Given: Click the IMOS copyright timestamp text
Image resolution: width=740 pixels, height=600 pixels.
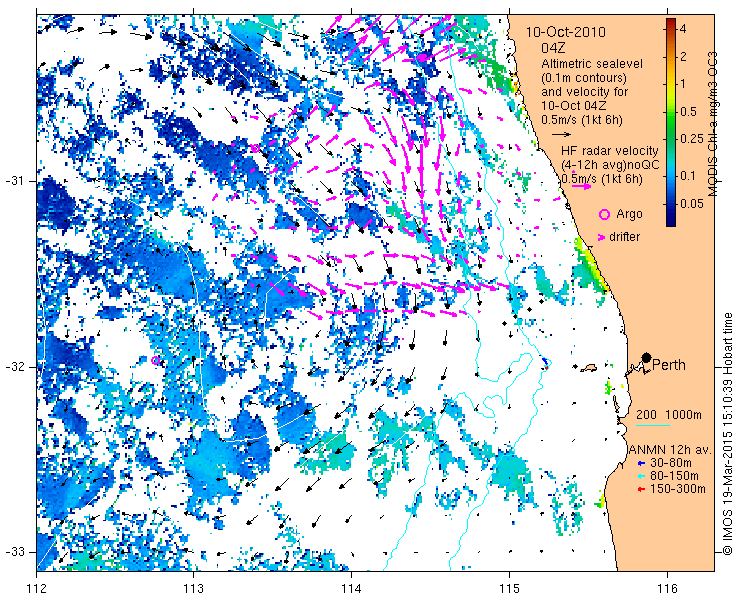Looking at the screenshot, I should 727,434.
